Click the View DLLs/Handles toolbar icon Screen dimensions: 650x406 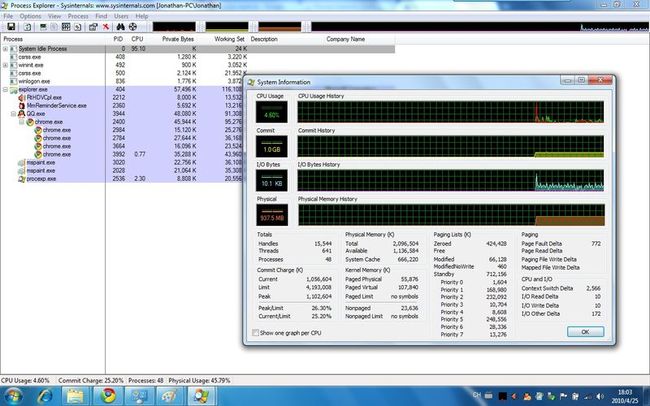coord(78,27)
